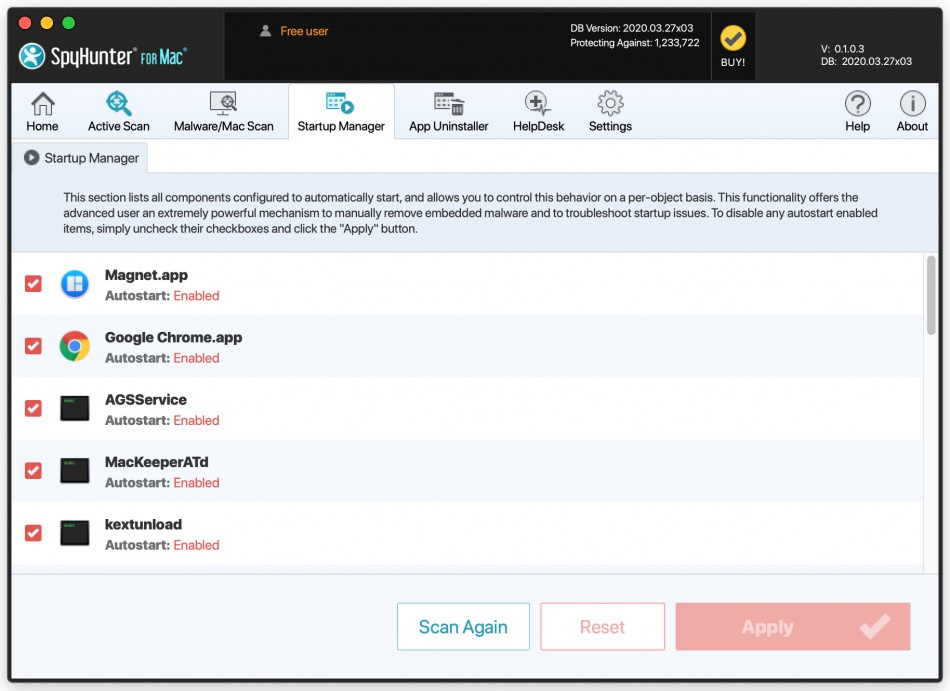Open SpyHunter Settings
950x691 pixels.
pos(610,110)
